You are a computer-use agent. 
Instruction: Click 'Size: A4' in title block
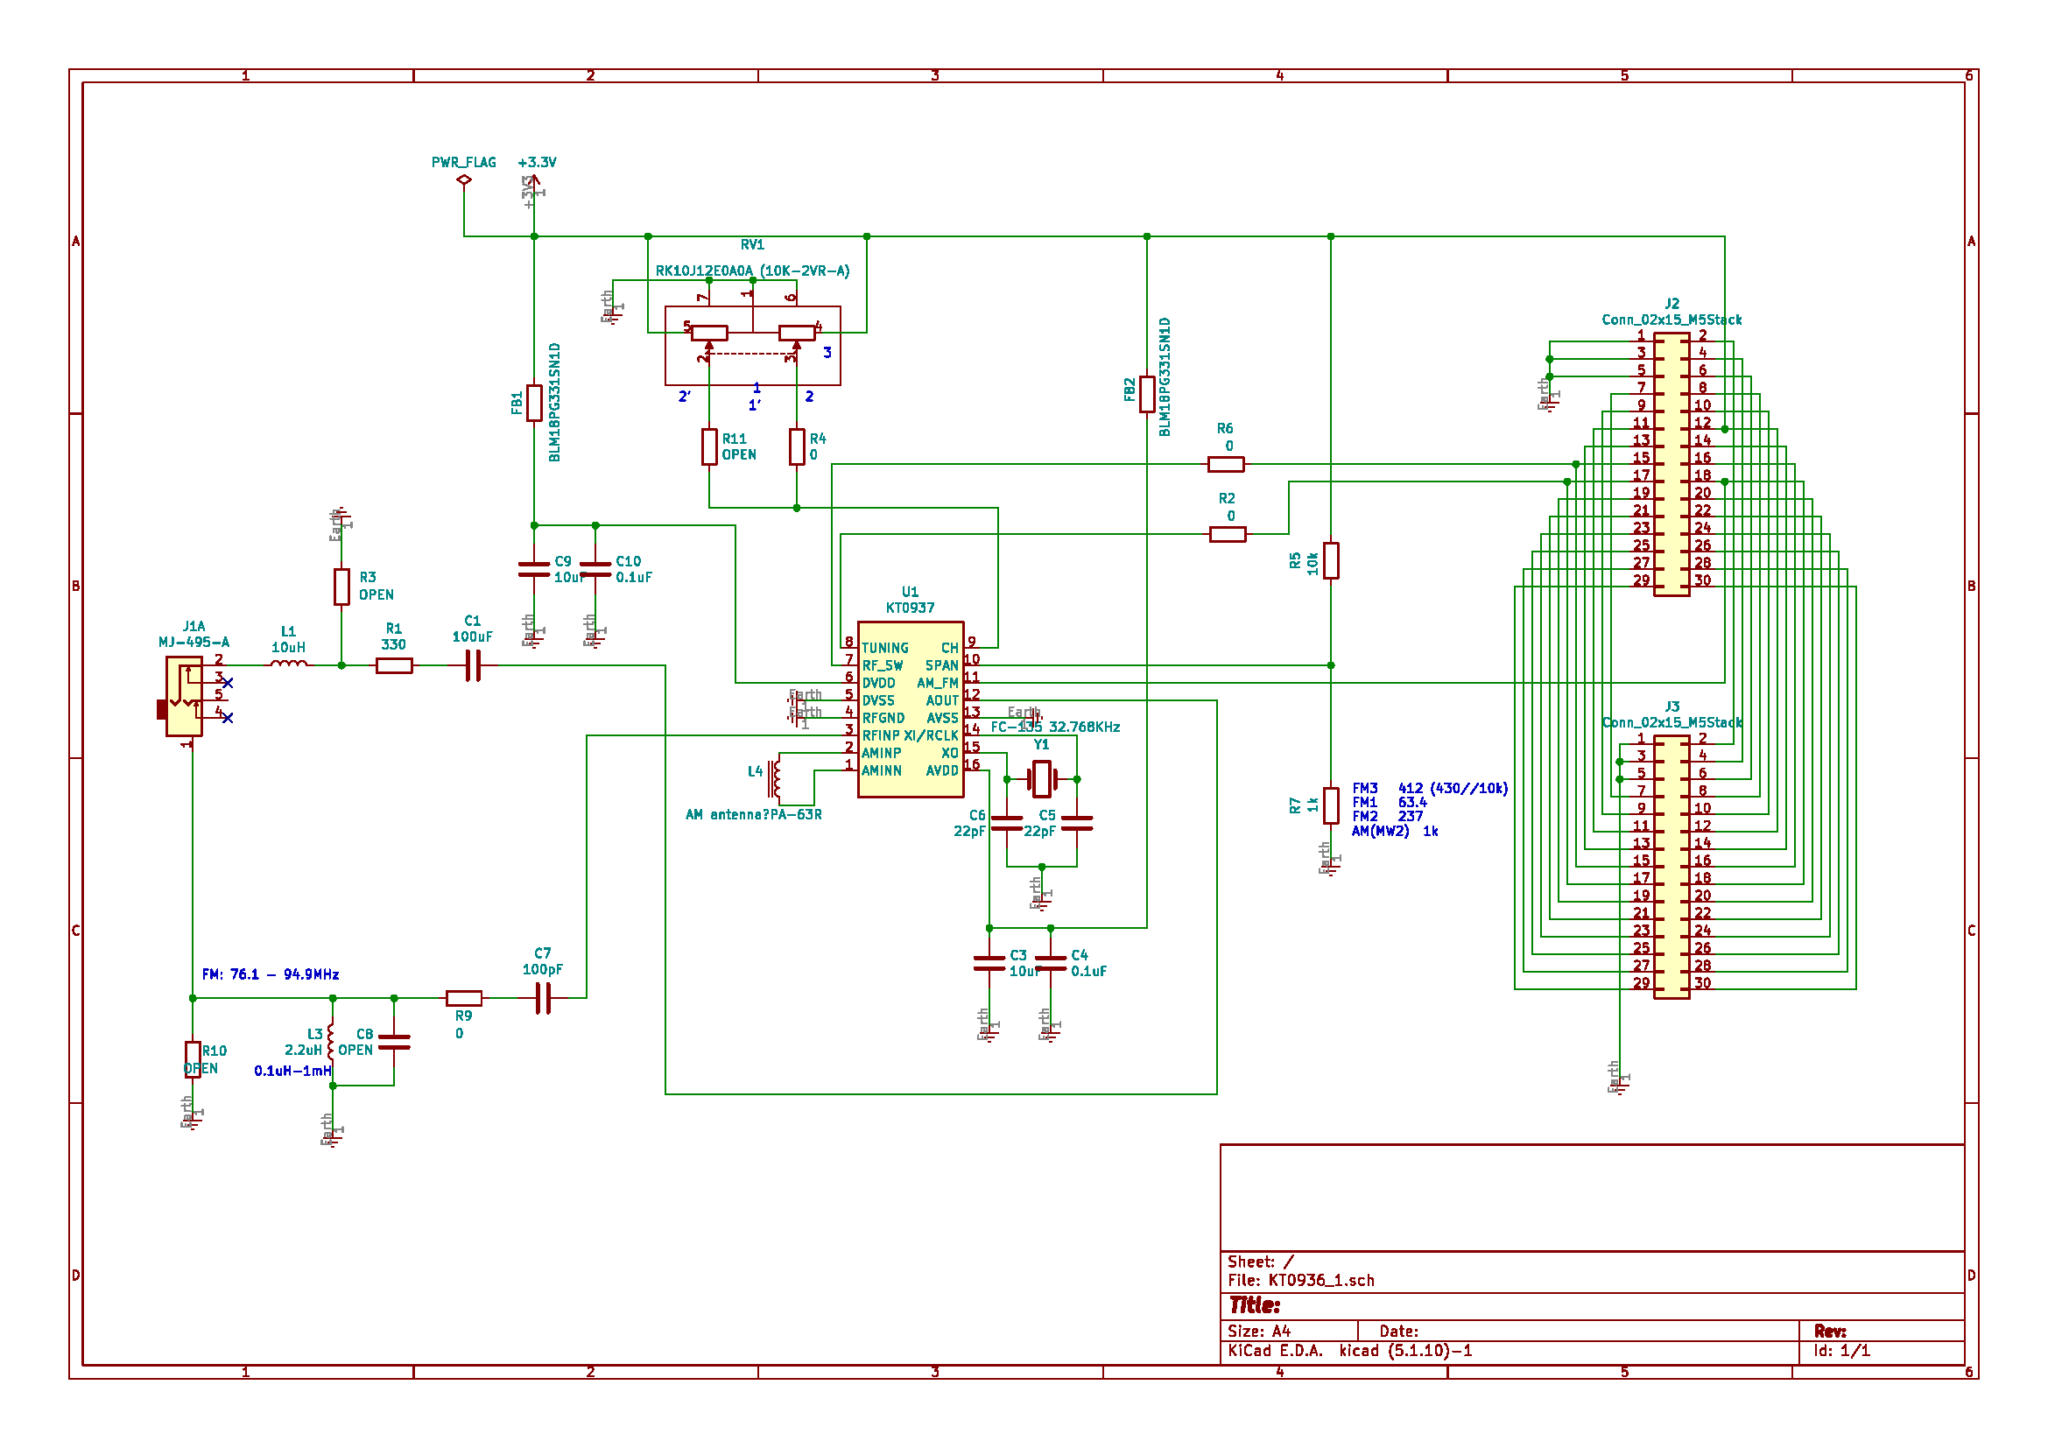(x=1259, y=1331)
